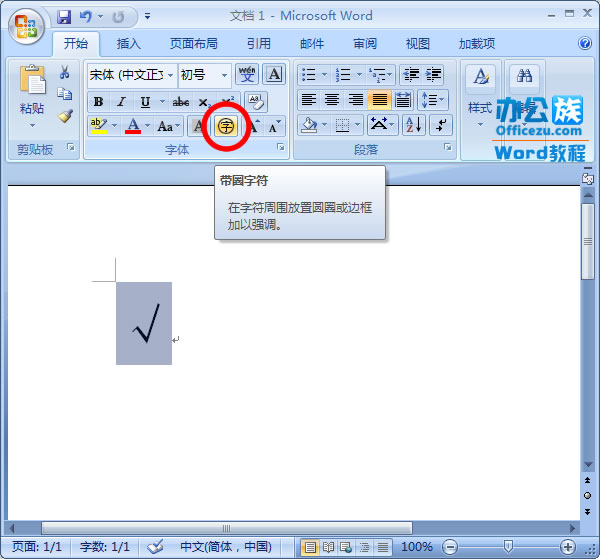Toggle character shading A button
The height and width of the screenshot is (559, 600).
pos(198,126)
